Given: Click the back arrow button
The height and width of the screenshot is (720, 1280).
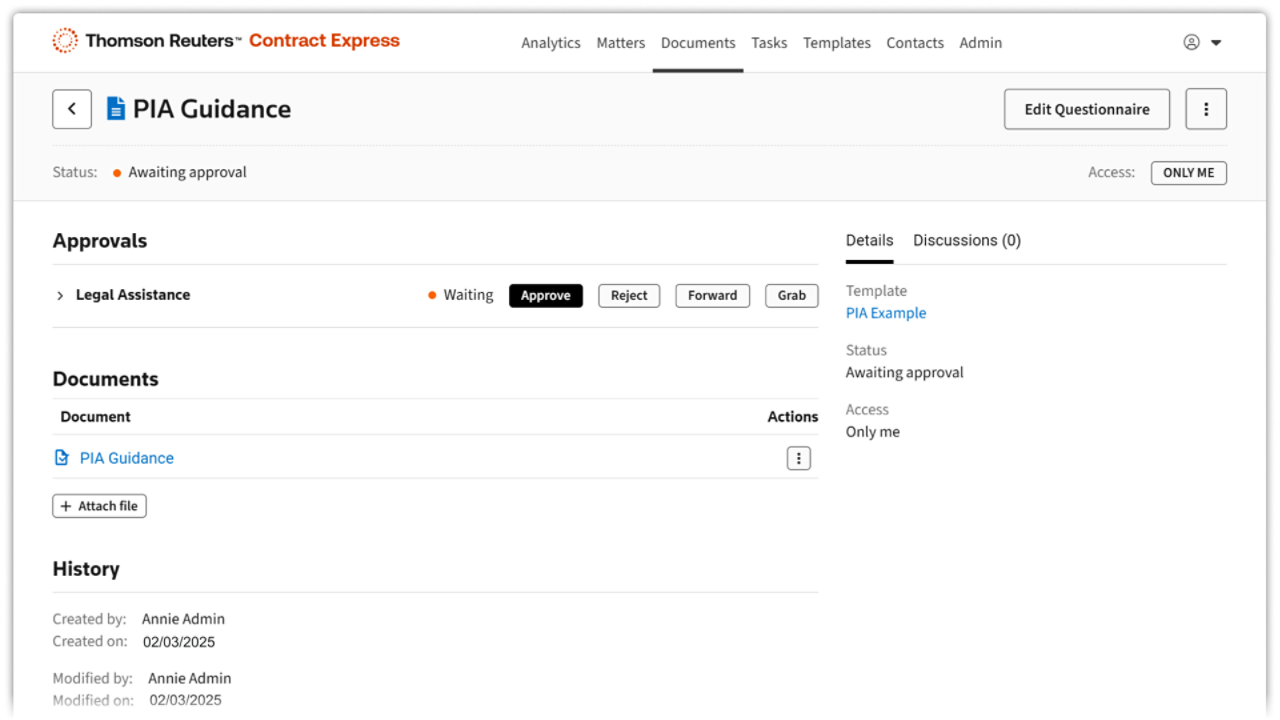Looking at the screenshot, I should click(x=72, y=109).
